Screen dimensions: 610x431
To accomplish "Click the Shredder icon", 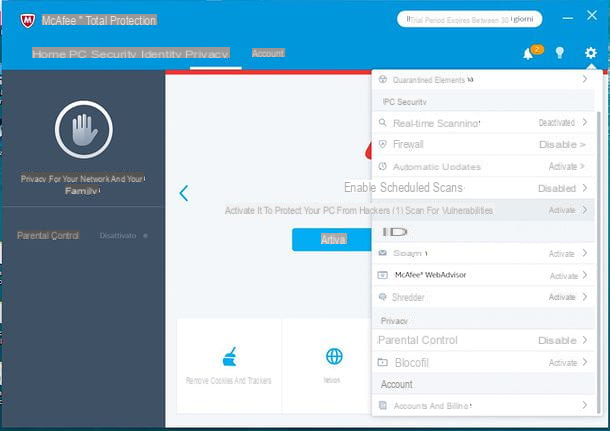I will pos(383,297).
